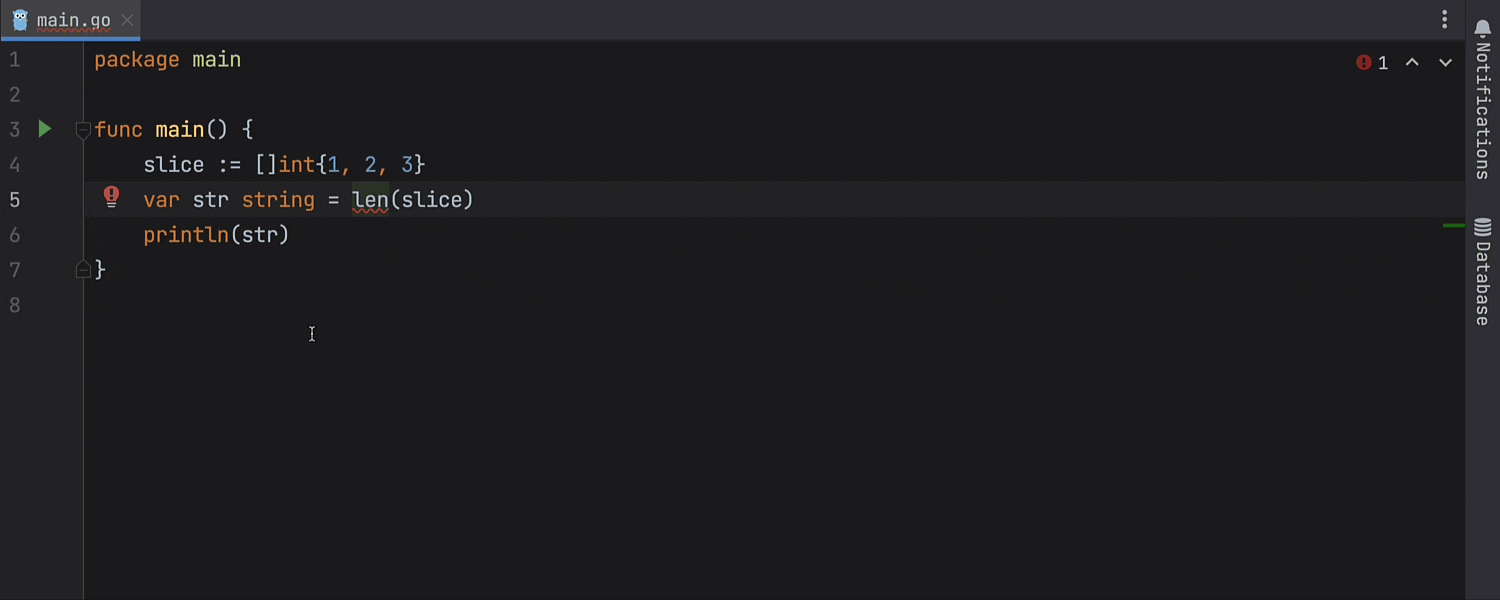Collapse func main with line 3 fold marker
Image resolution: width=1500 pixels, height=600 pixels.
[x=83, y=129]
